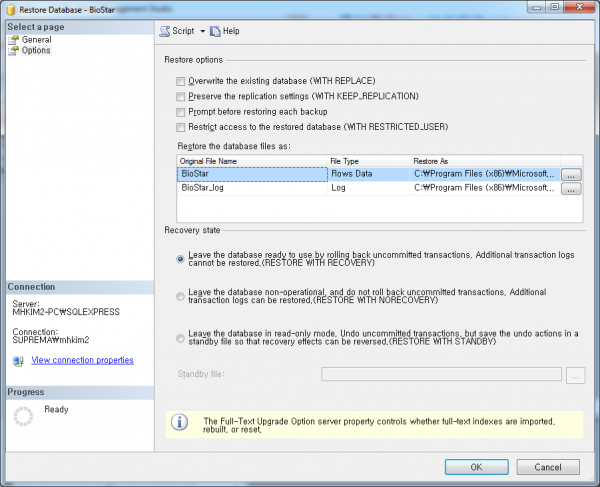
Task: Browse restore path for BioStar data file
Action: pyautogui.click(x=571, y=174)
